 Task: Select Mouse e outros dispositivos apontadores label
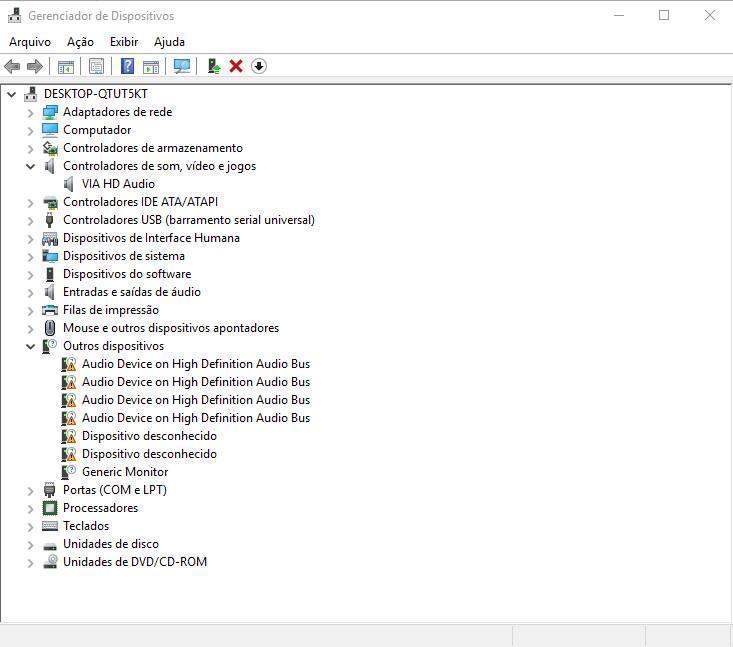[x=171, y=328]
